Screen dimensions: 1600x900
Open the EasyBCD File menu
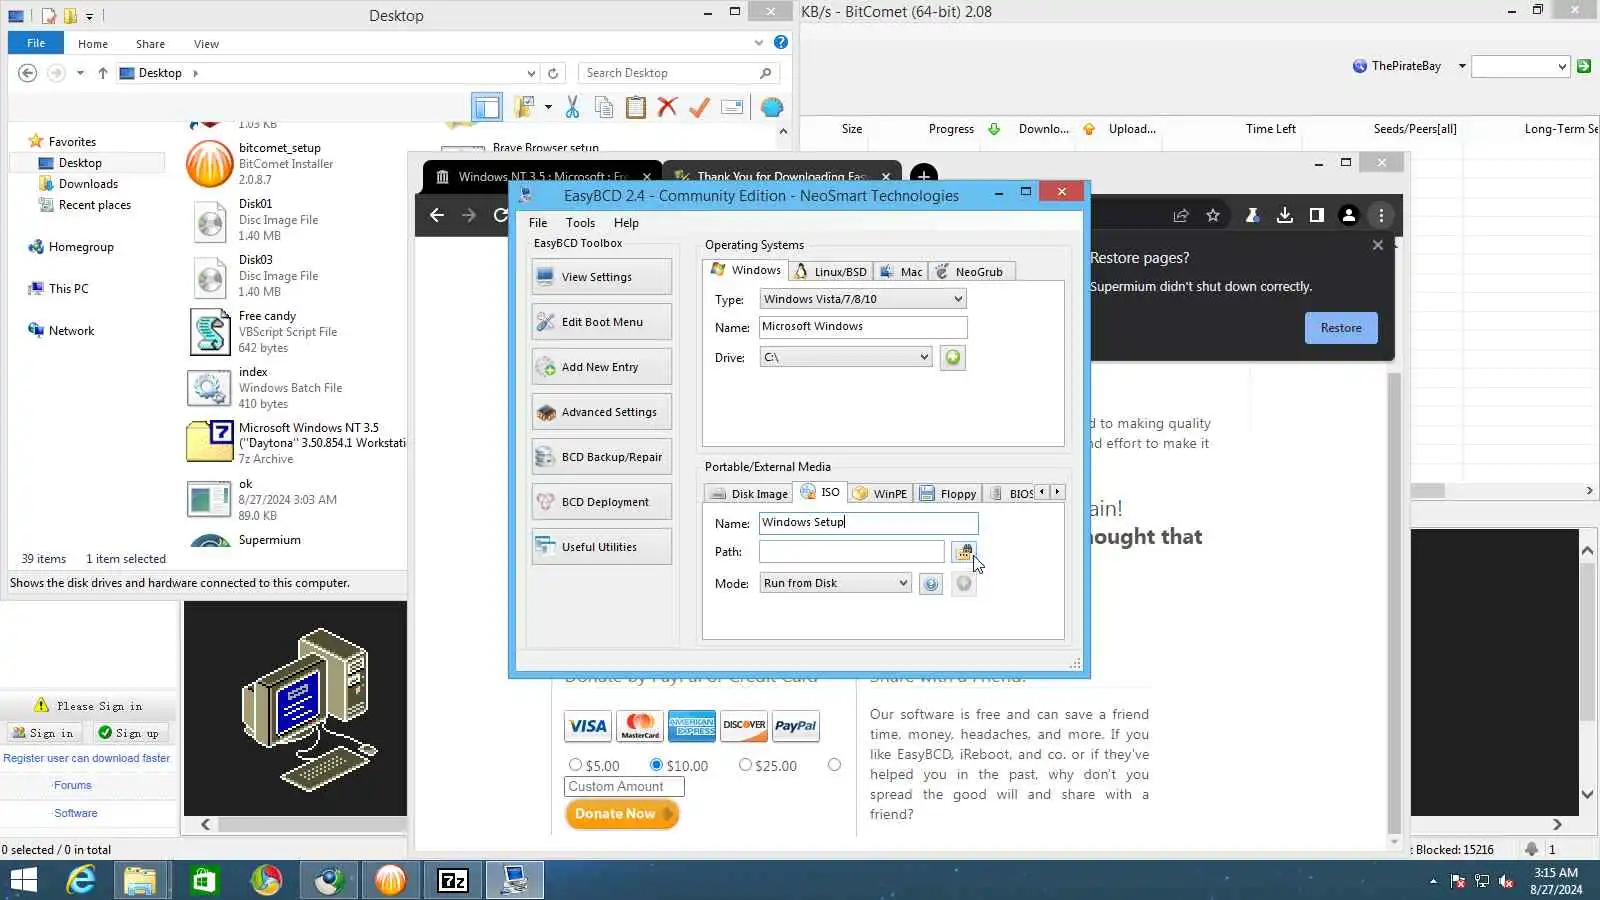click(538, 223)
